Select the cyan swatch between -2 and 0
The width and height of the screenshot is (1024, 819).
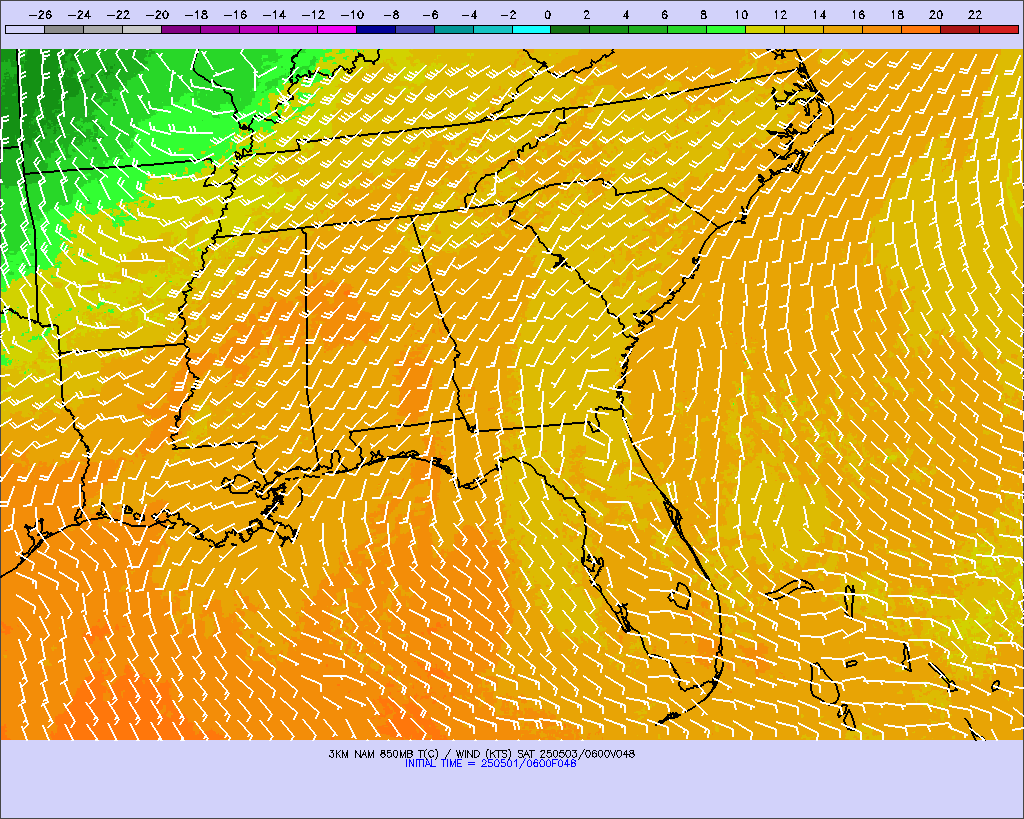tap(532, 29)
